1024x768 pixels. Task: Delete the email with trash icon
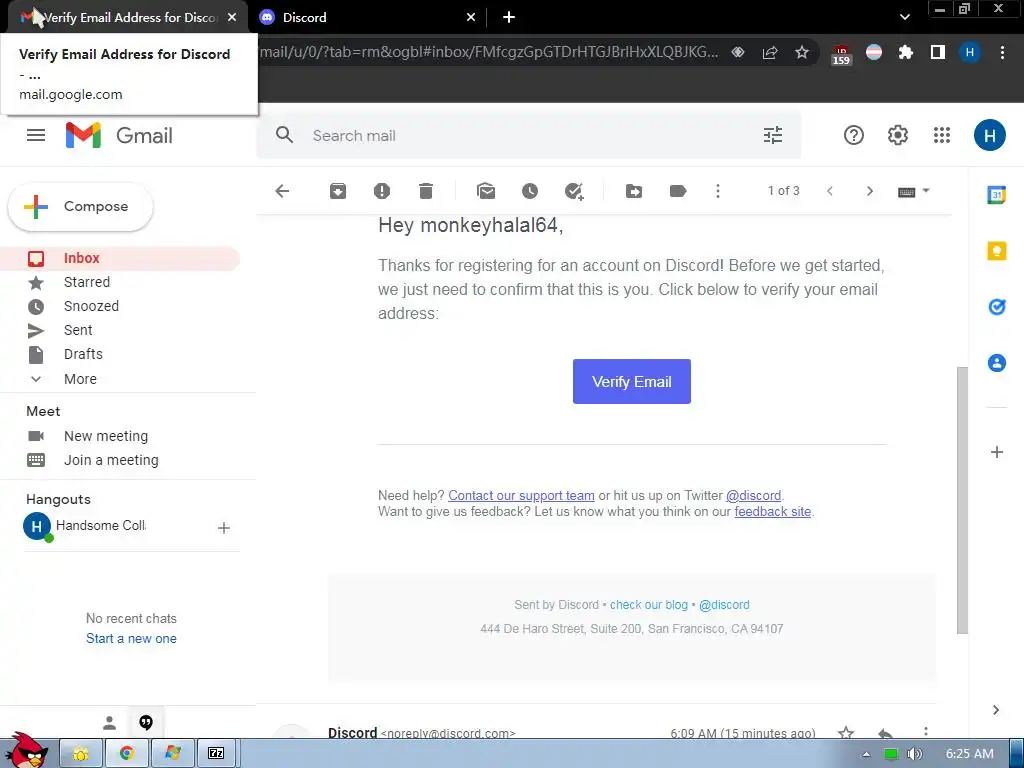pos(426,191)
